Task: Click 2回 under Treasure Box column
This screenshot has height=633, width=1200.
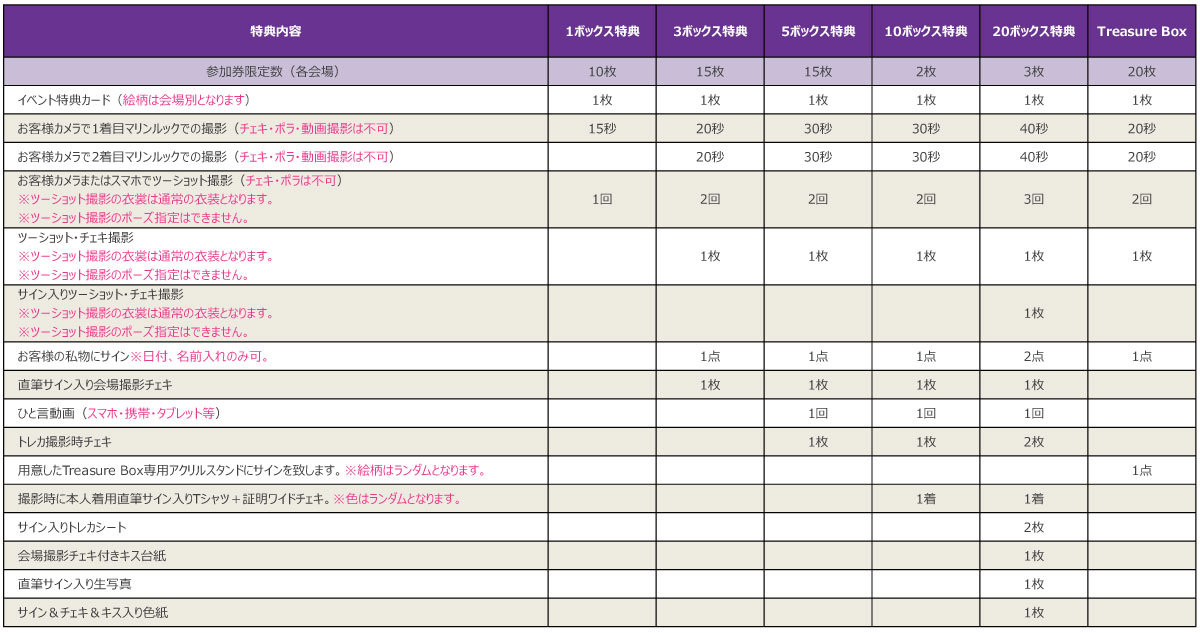Action: [1142, 199]
